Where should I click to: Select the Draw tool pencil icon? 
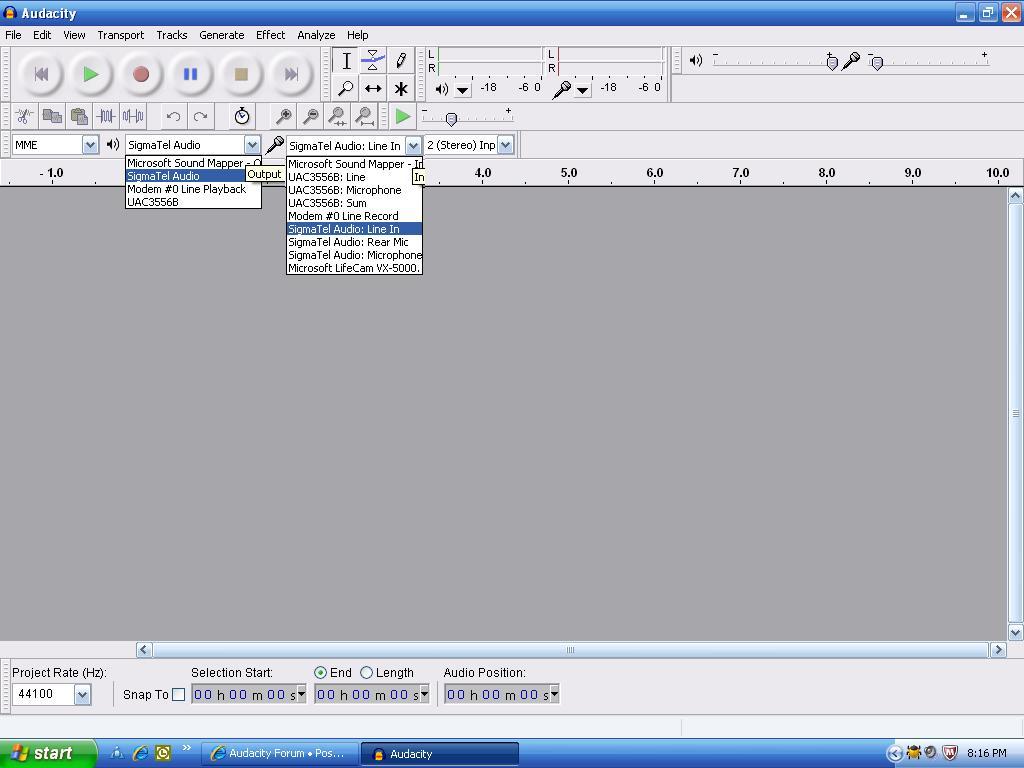[x=400, y=60]
